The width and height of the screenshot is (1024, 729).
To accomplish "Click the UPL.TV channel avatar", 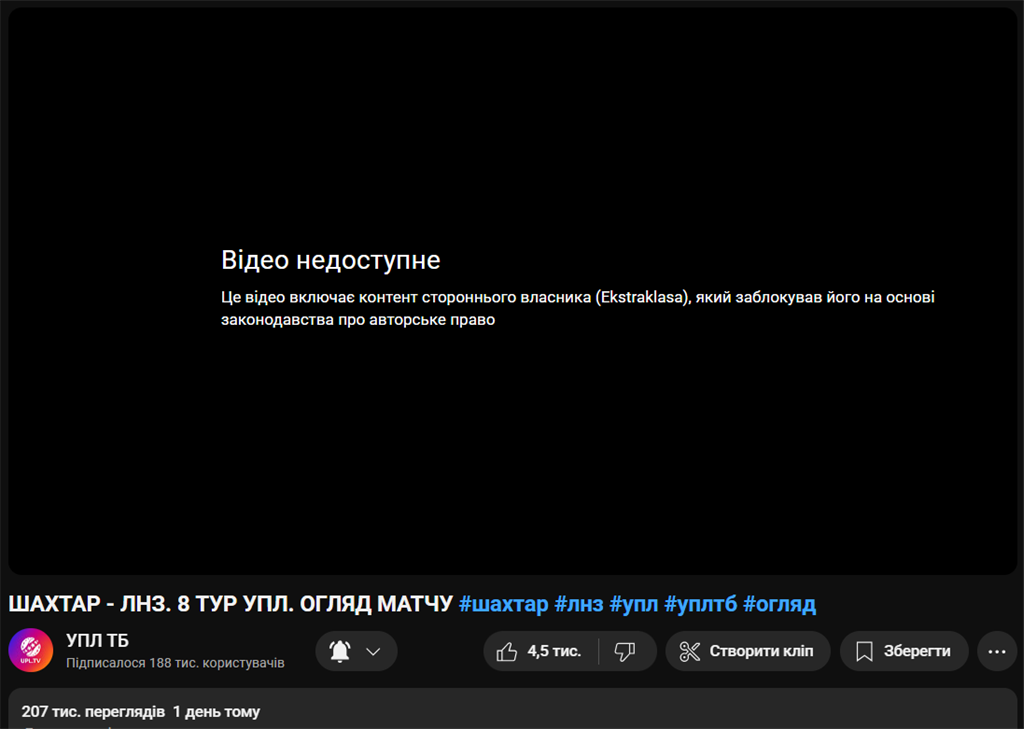I will pyautogui.click(x=30, y=651).
